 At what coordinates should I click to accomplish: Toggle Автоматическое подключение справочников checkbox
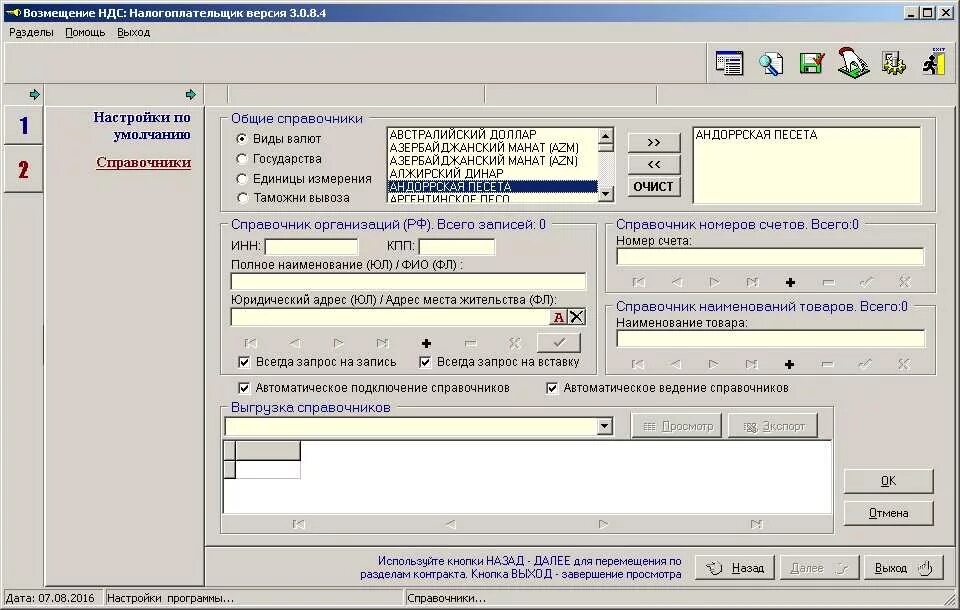point(244,388)
